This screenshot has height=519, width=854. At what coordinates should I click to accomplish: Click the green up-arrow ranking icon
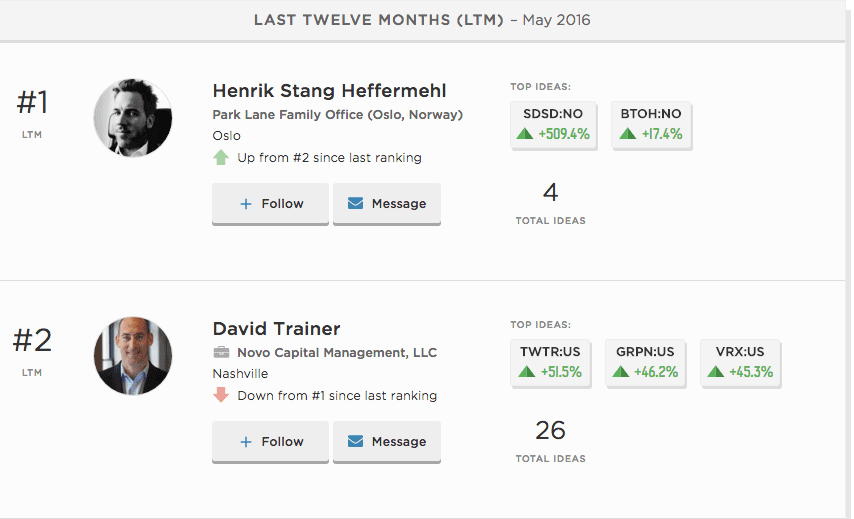[x=221, y=158]
